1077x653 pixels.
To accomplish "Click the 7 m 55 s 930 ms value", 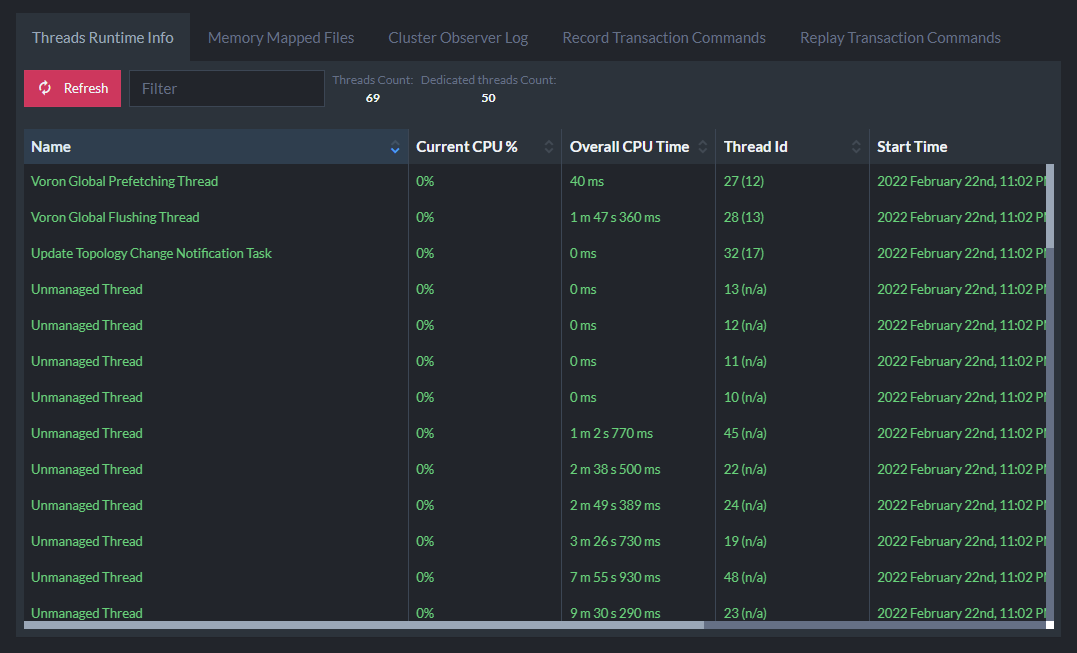I will tap(615, 577).
